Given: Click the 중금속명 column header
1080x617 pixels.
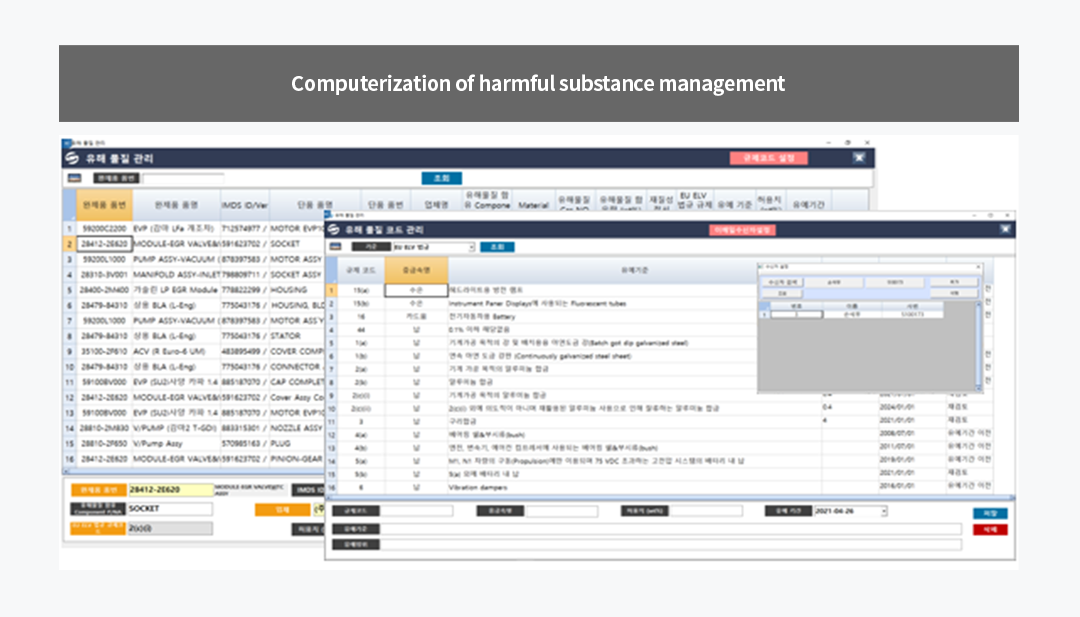Looking at the screenshot, I should click(416, 270).
